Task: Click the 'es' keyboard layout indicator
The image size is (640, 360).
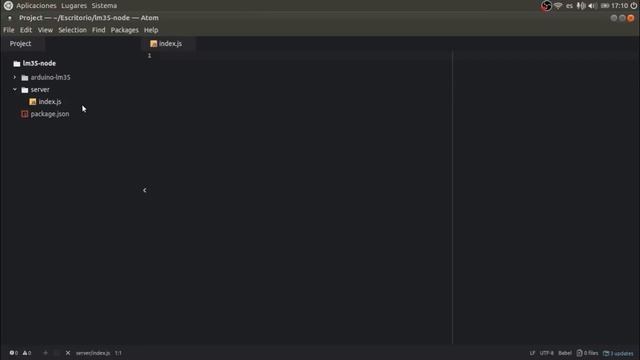Action: pyautogui.click(x=569, y=6)
